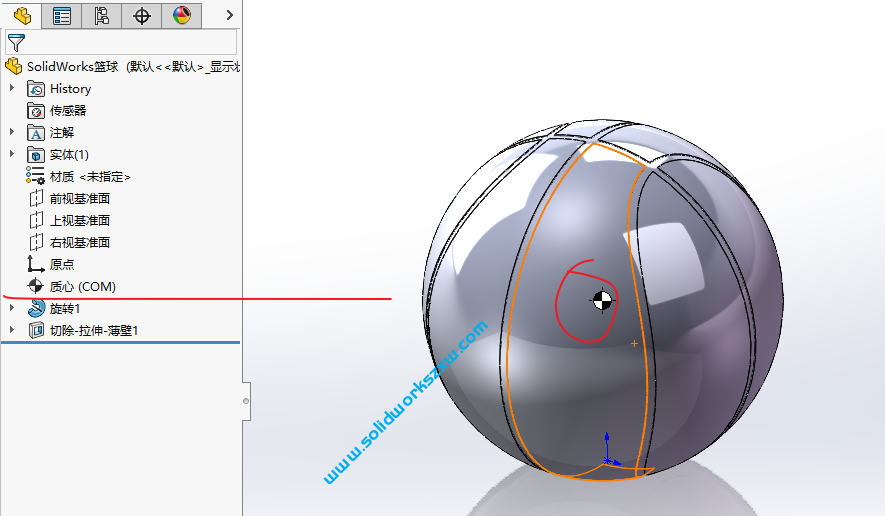The height and width of the screenshot is (516, 885).
Task: Select the 注解 label
Action: tap(62, 133)
